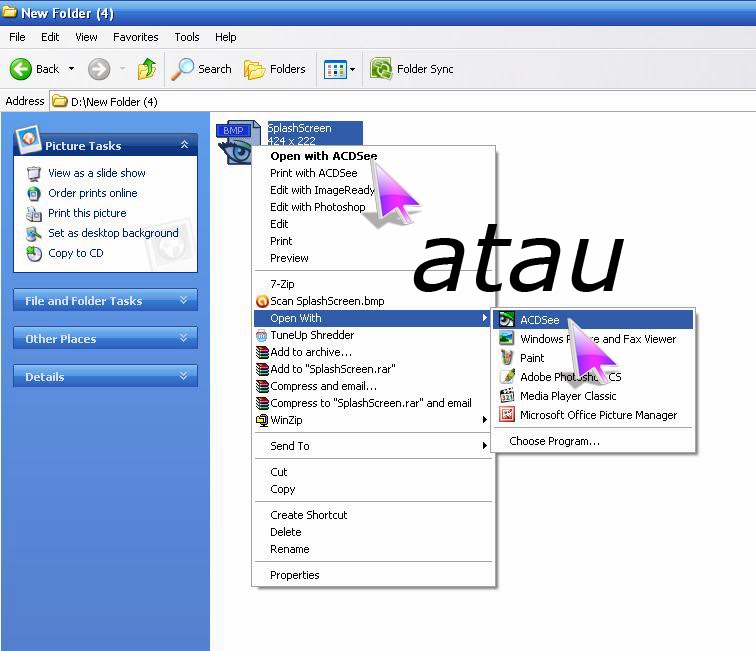The image size is (756, 651).
Task: Open the Views icon button
Action: pyautogui.click(x=335, y=69)
